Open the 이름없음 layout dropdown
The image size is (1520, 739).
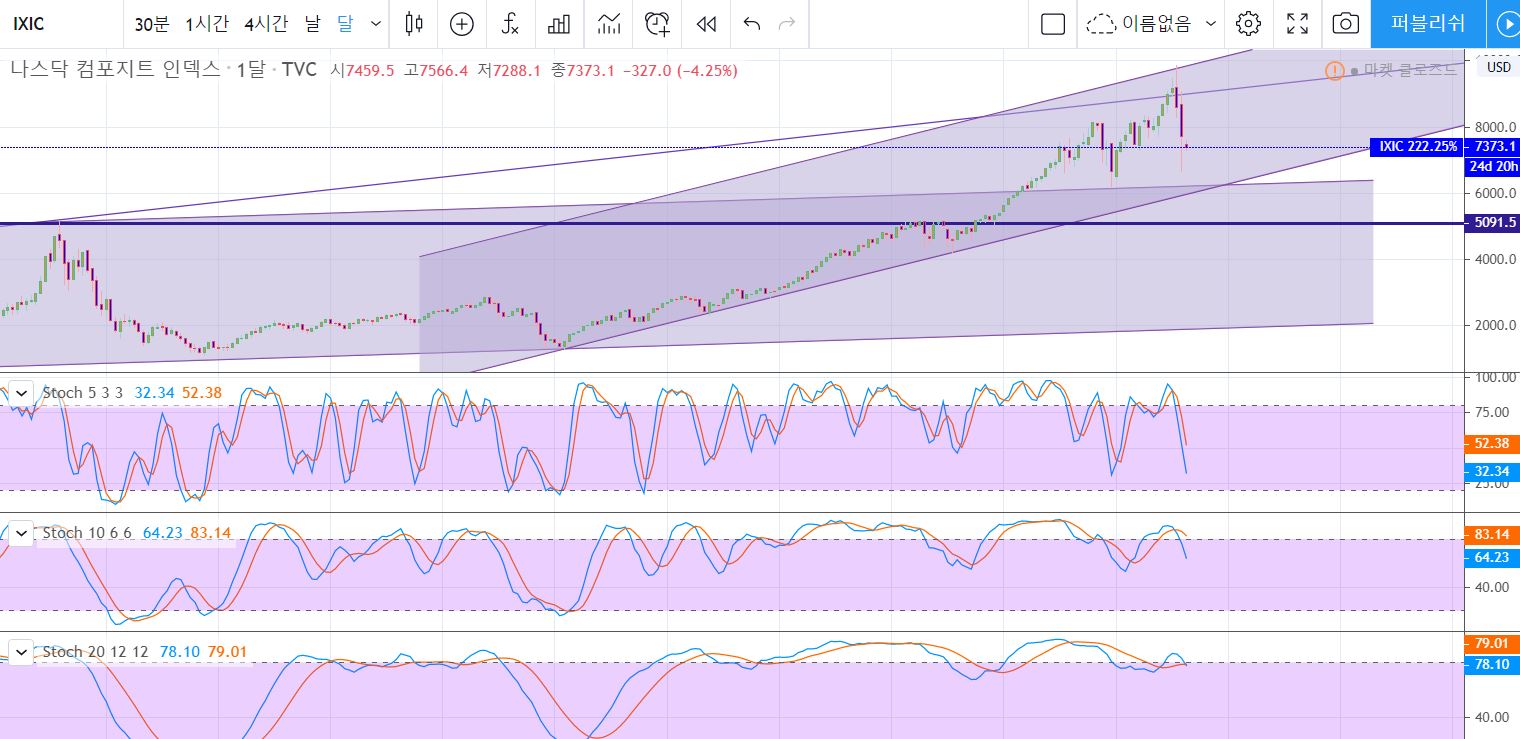point(1211,24)
